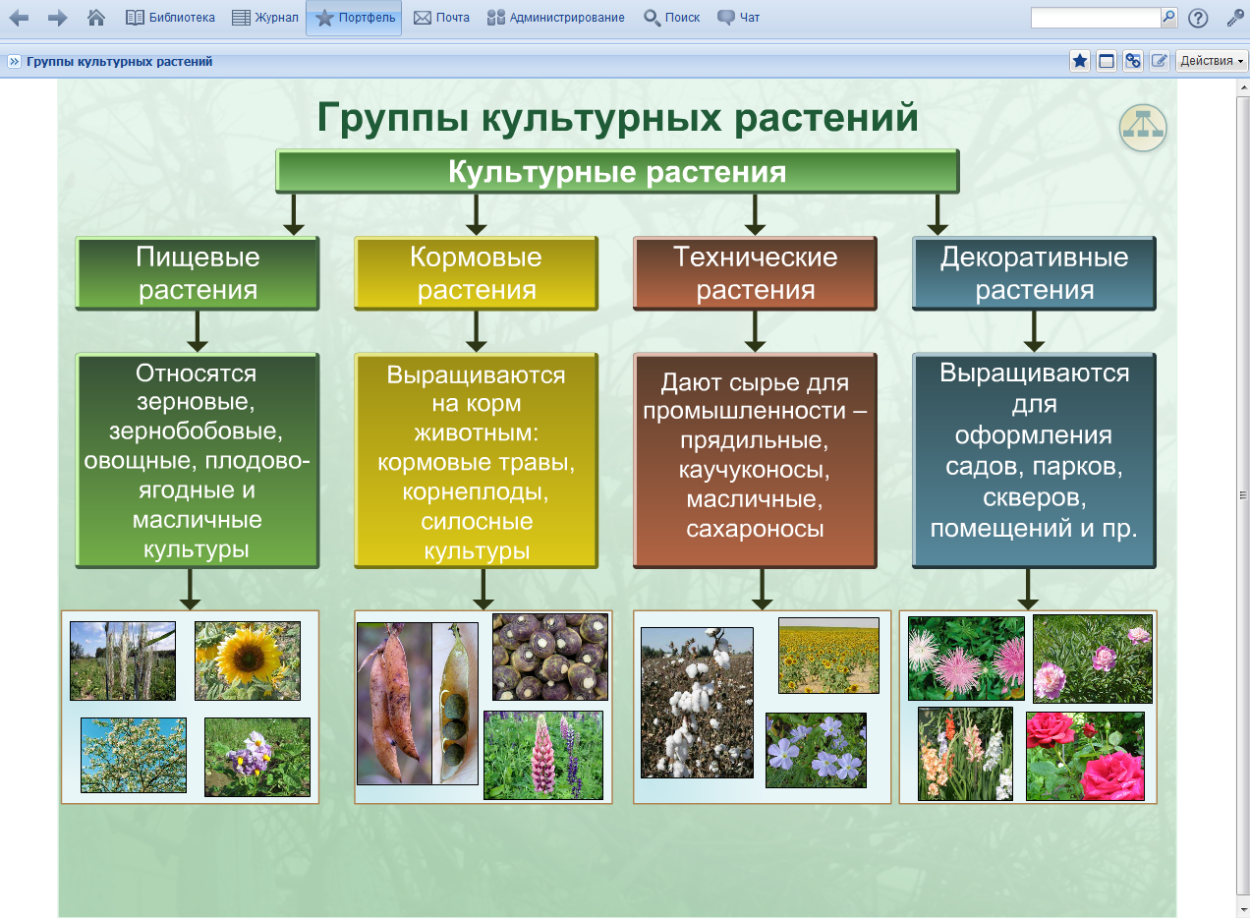Open the wrench settings dropdown at top right
This screenshot has height=918, width=1250.
(1234, 17)
